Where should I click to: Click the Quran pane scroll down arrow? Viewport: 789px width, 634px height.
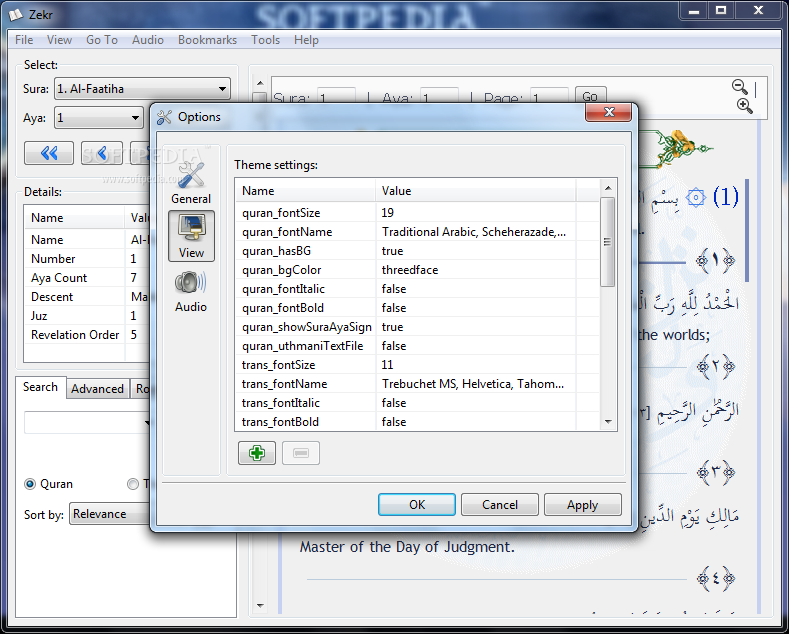pos(260,605)
